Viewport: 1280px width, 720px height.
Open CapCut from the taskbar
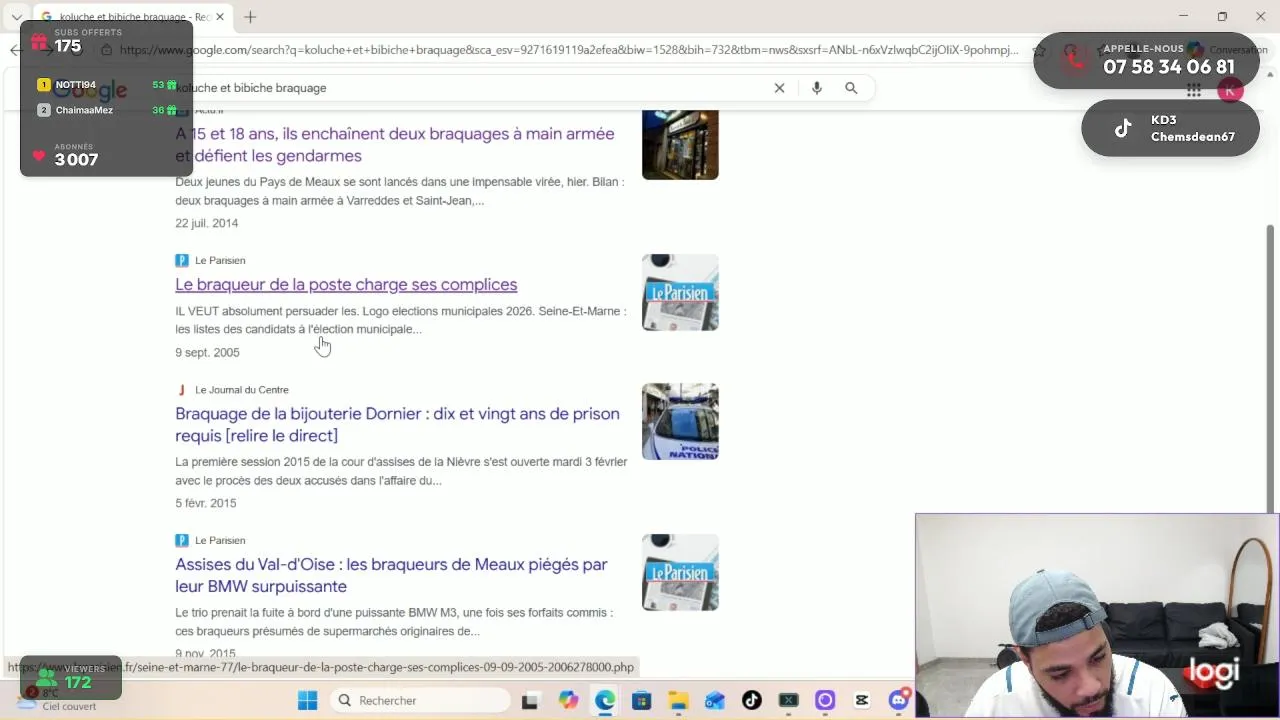pos(861,700)
